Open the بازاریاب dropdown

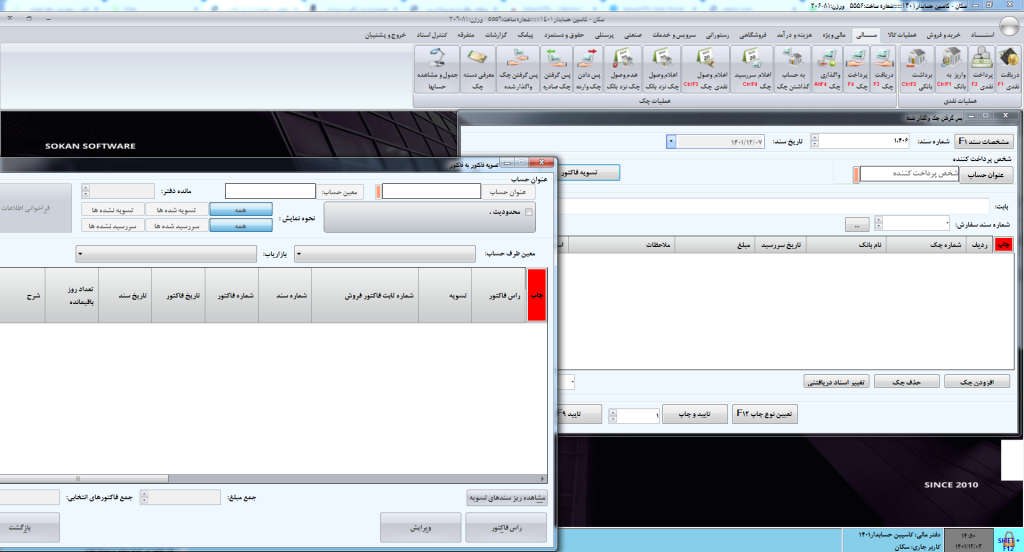pyautogui.click(x=166, y=254)
